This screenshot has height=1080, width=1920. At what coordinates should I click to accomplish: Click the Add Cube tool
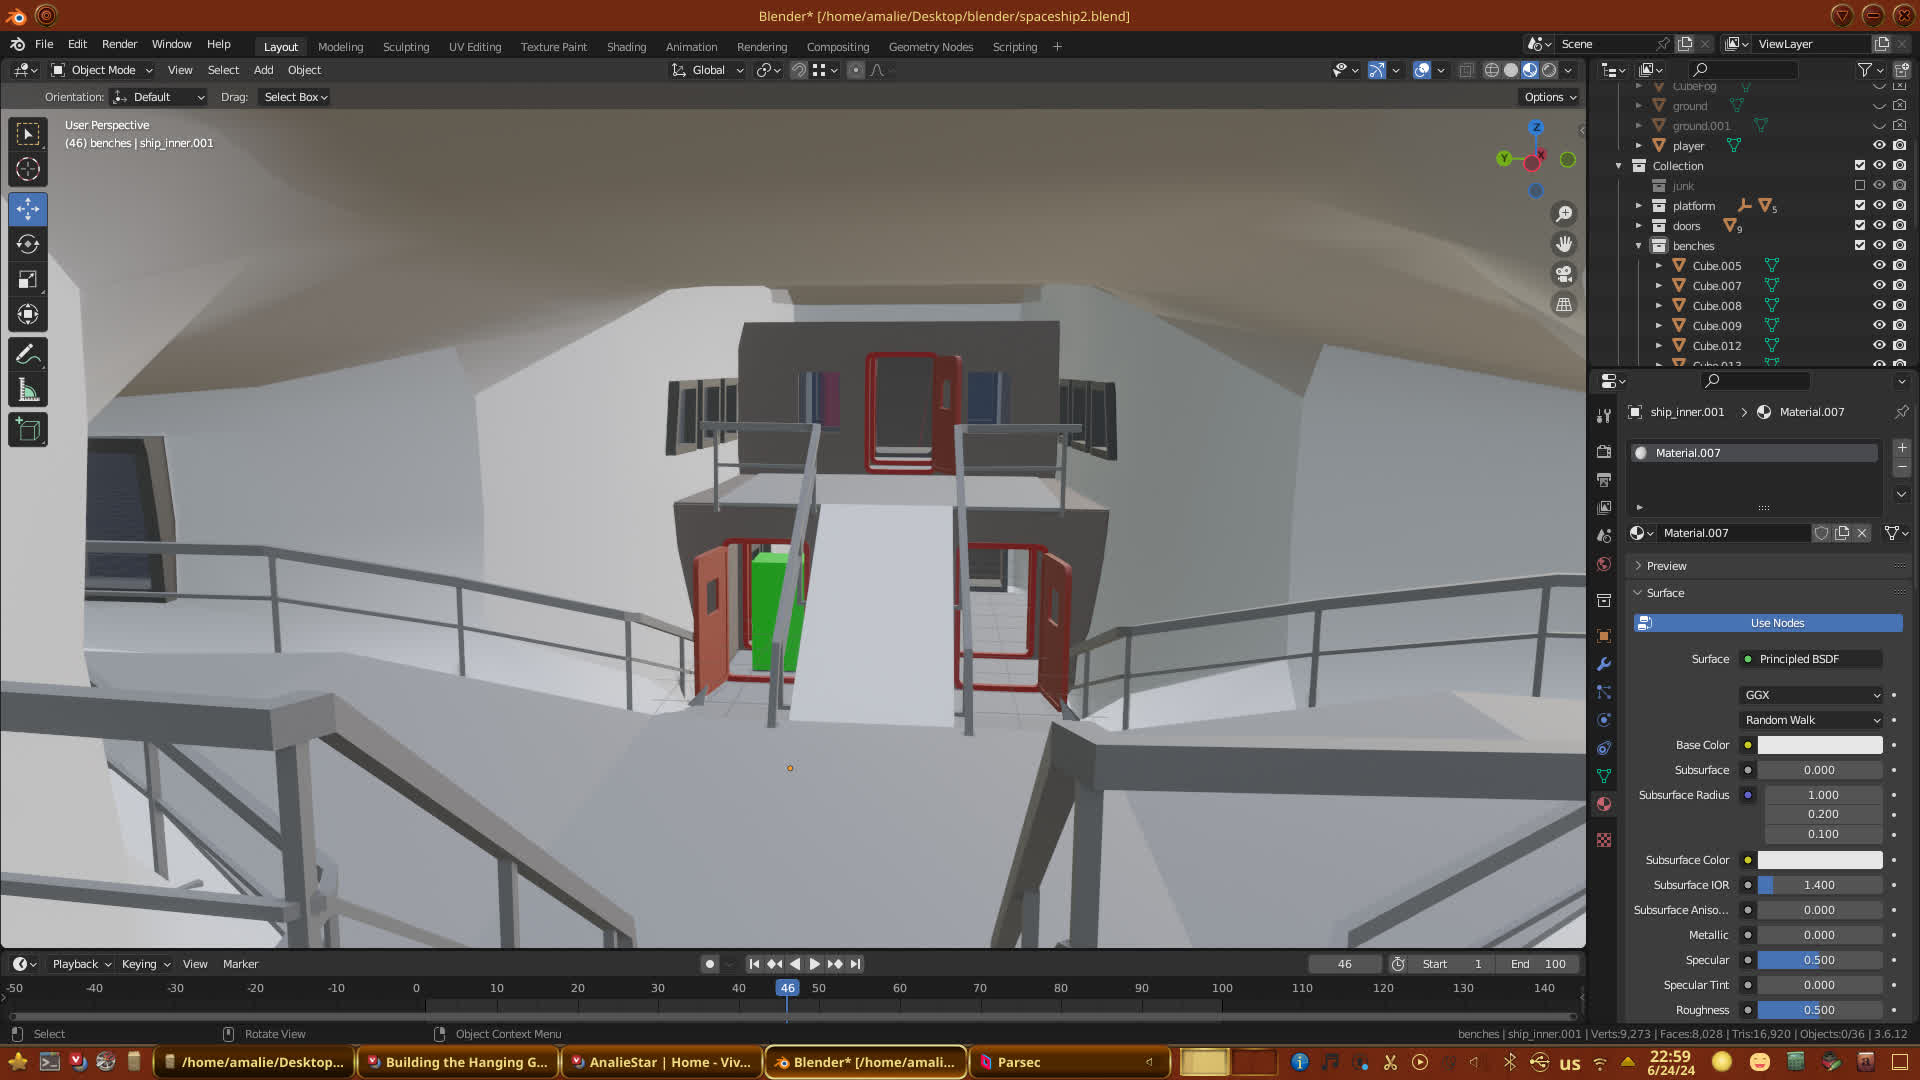pos(28,430)
